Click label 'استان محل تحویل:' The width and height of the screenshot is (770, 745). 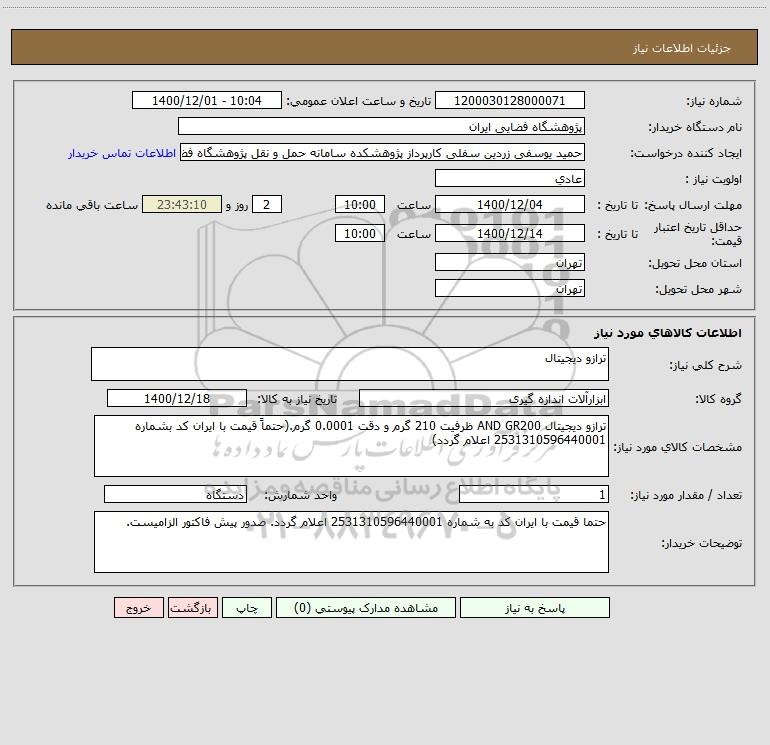tap(695, 263)
